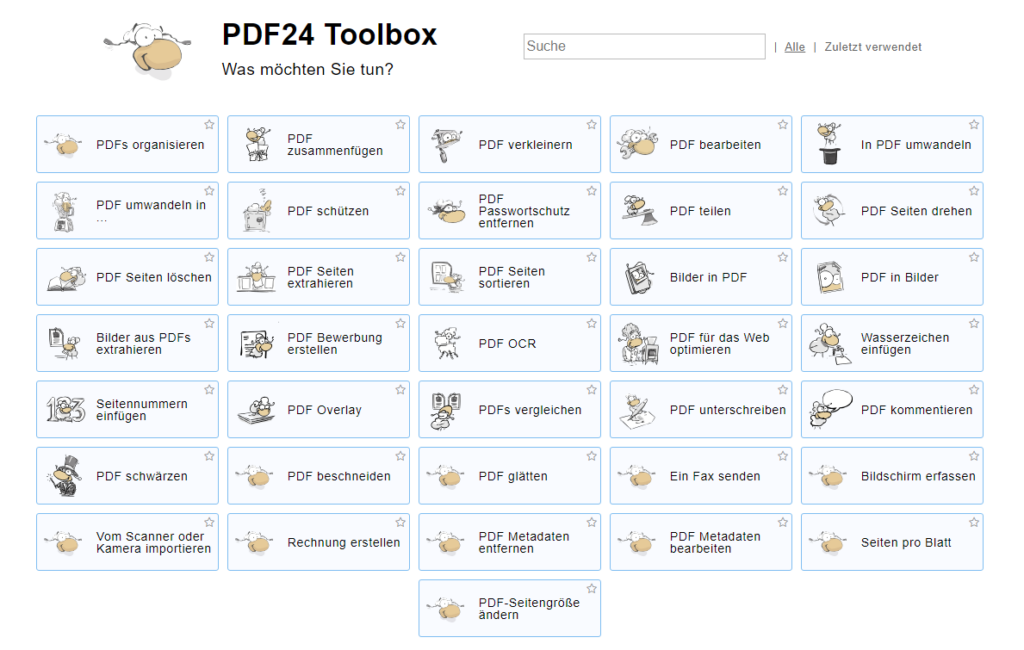Toggle favorite star on PDF bearbeiten
Image resolution: width=1024 pixels, height=650 pixels.
tap(783, 125)
